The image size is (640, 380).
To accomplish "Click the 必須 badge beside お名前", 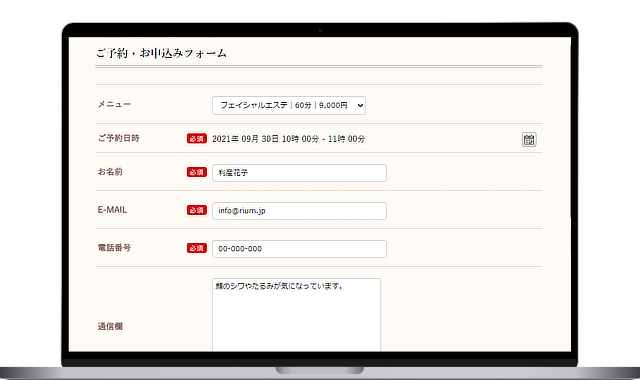I will 197,172.
